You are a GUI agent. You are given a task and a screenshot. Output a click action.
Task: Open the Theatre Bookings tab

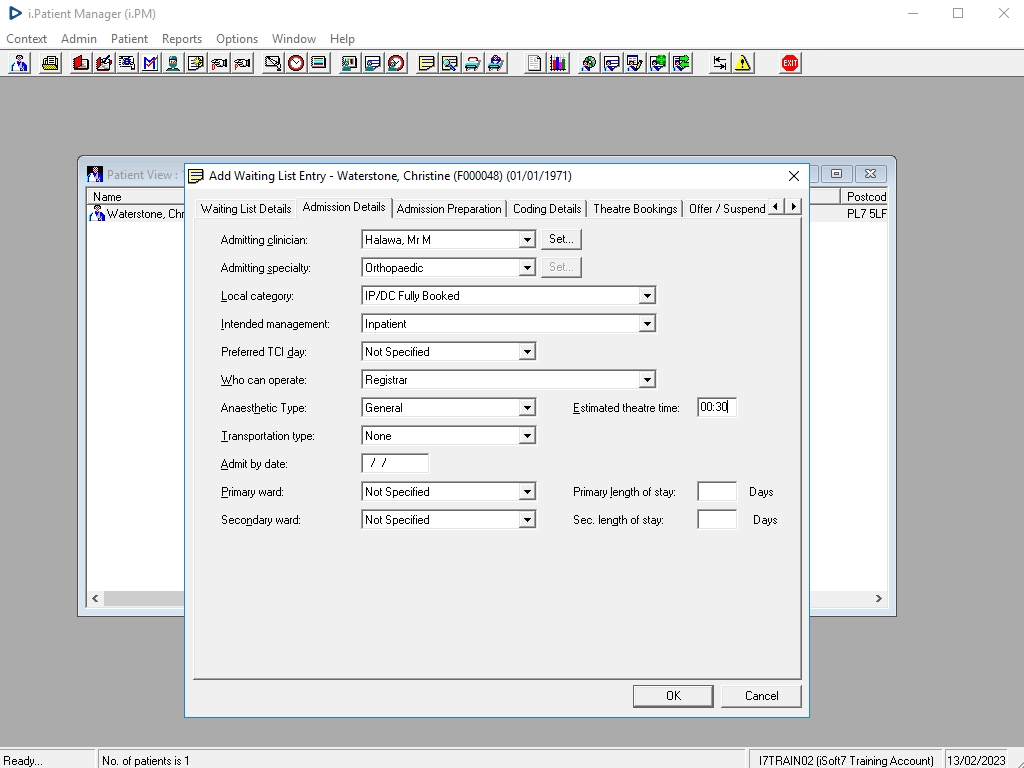(x=635, y=209)
